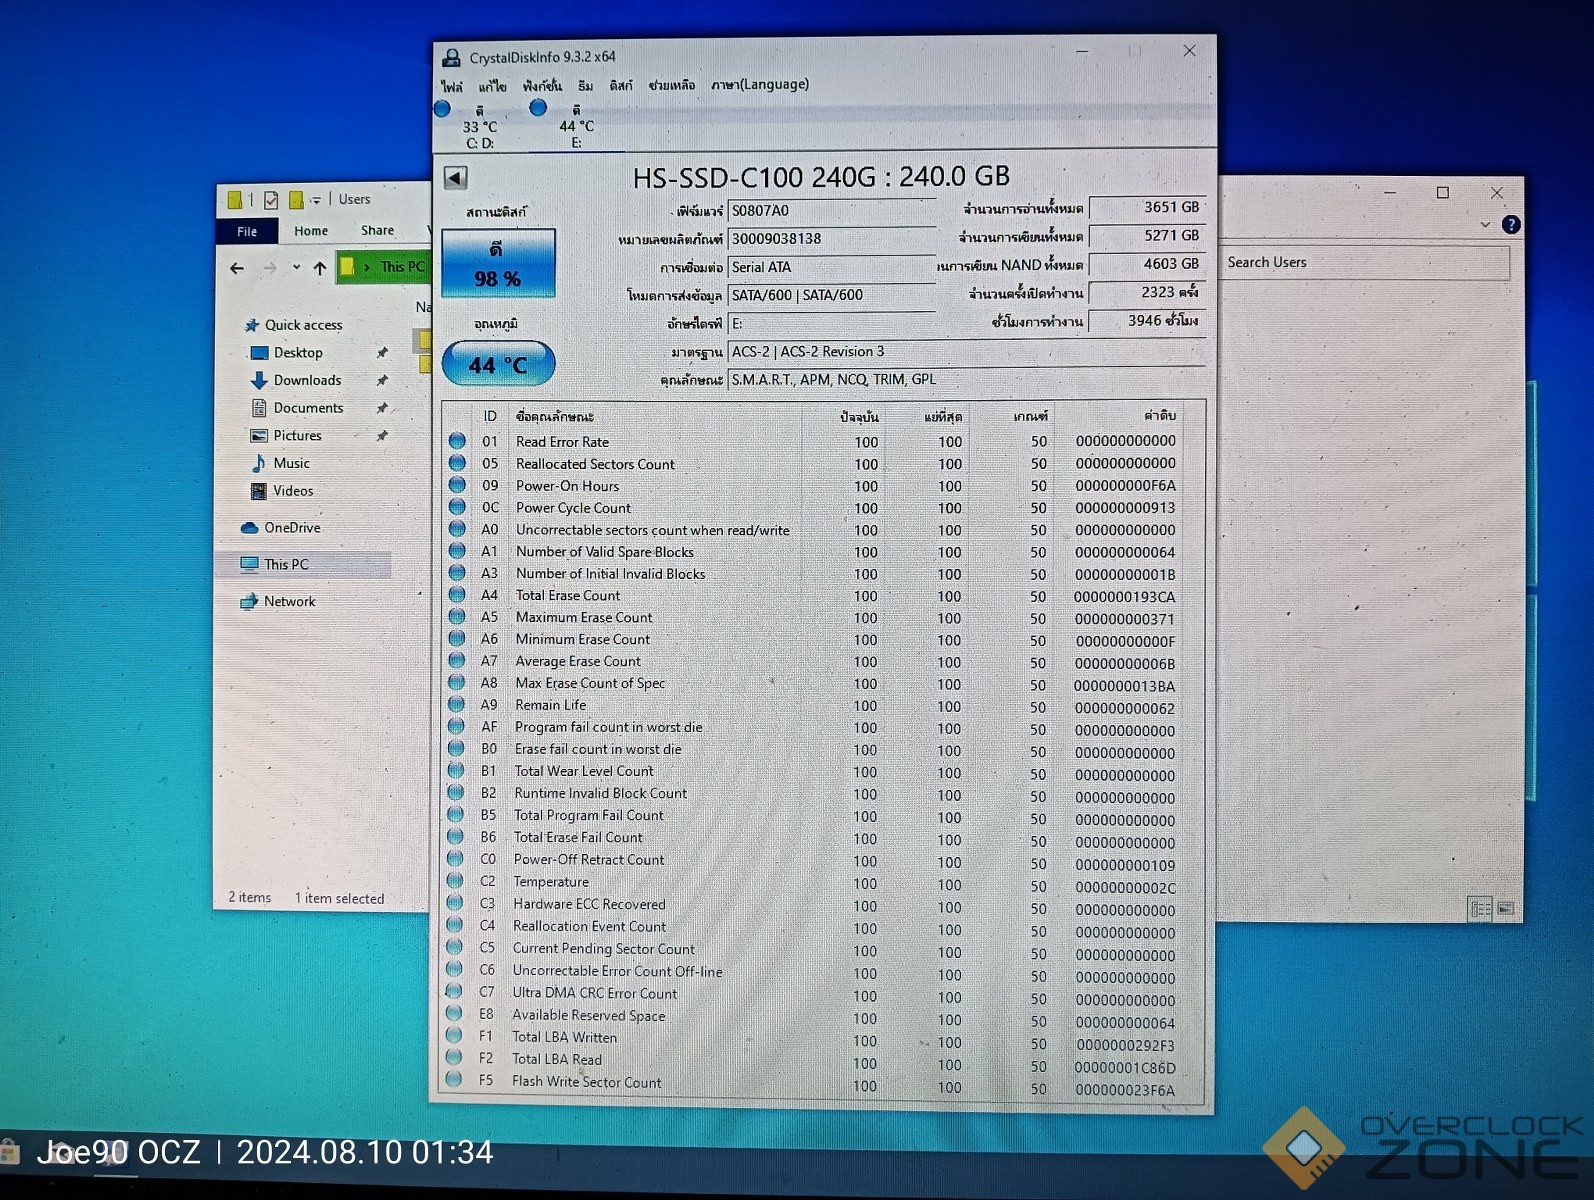The width and height of the screenshot is (1594, 1200).
Task: Open the quick access toolbar customize dropdown
Action: (x=315, y=200)
